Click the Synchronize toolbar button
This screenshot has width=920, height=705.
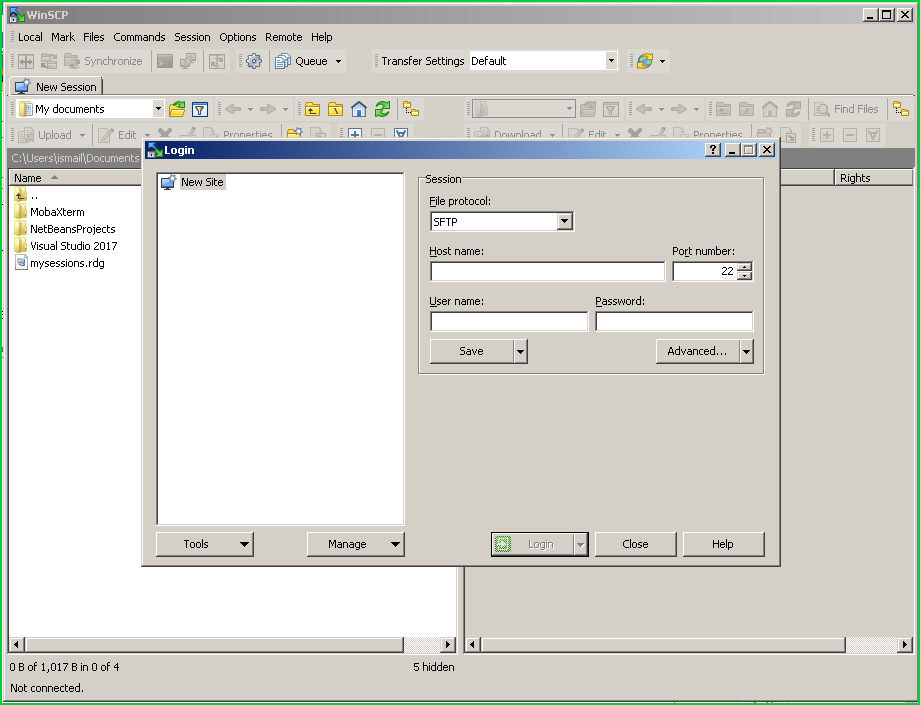(x=103, y=61)
